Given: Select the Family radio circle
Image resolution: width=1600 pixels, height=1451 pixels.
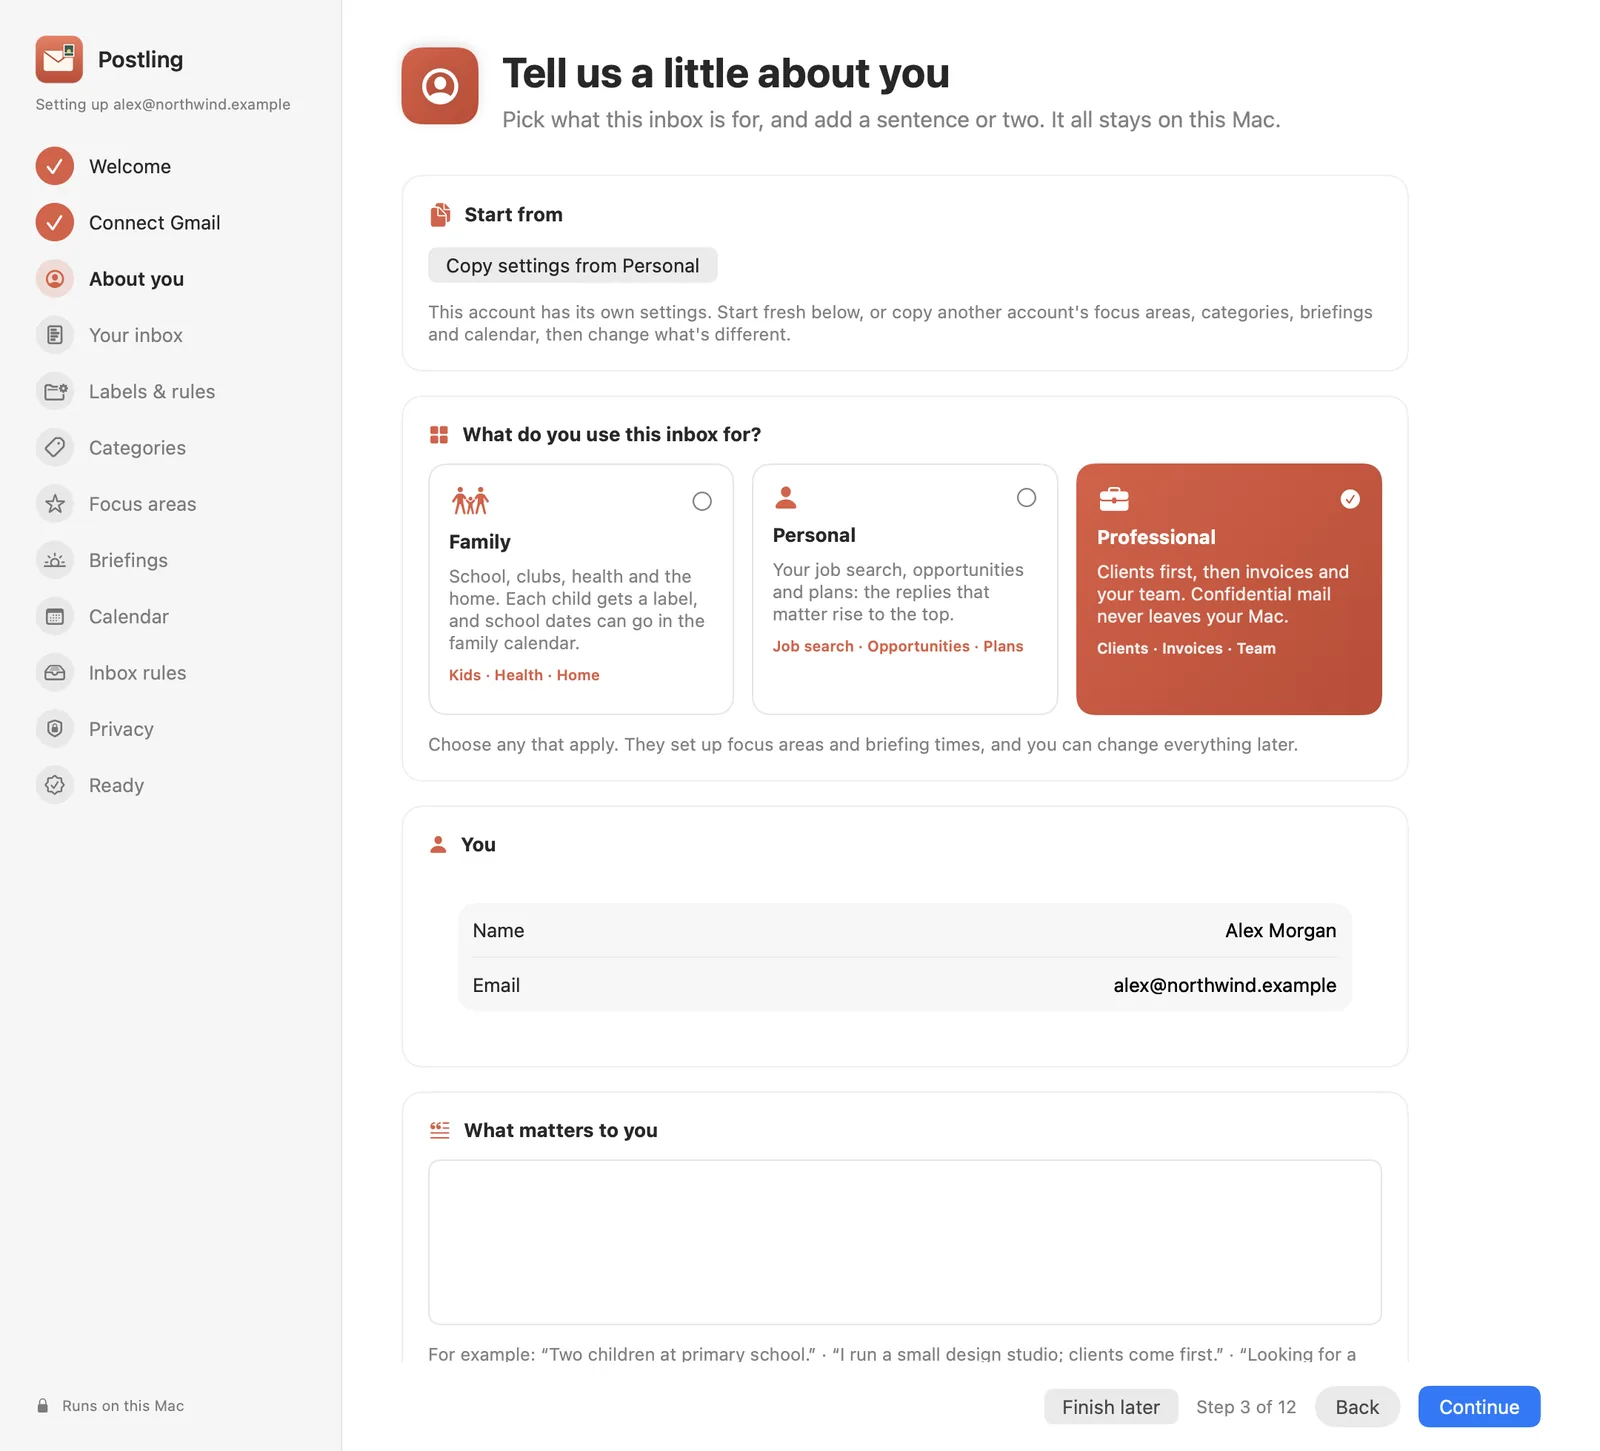Looking at the screenshot, I should [702, 501].
